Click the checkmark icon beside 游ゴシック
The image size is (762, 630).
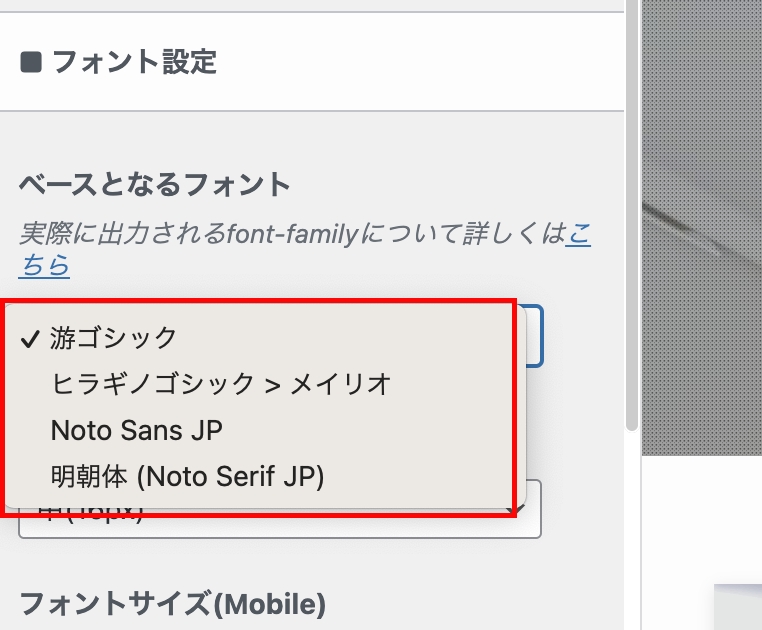click(x=30, y=338)
